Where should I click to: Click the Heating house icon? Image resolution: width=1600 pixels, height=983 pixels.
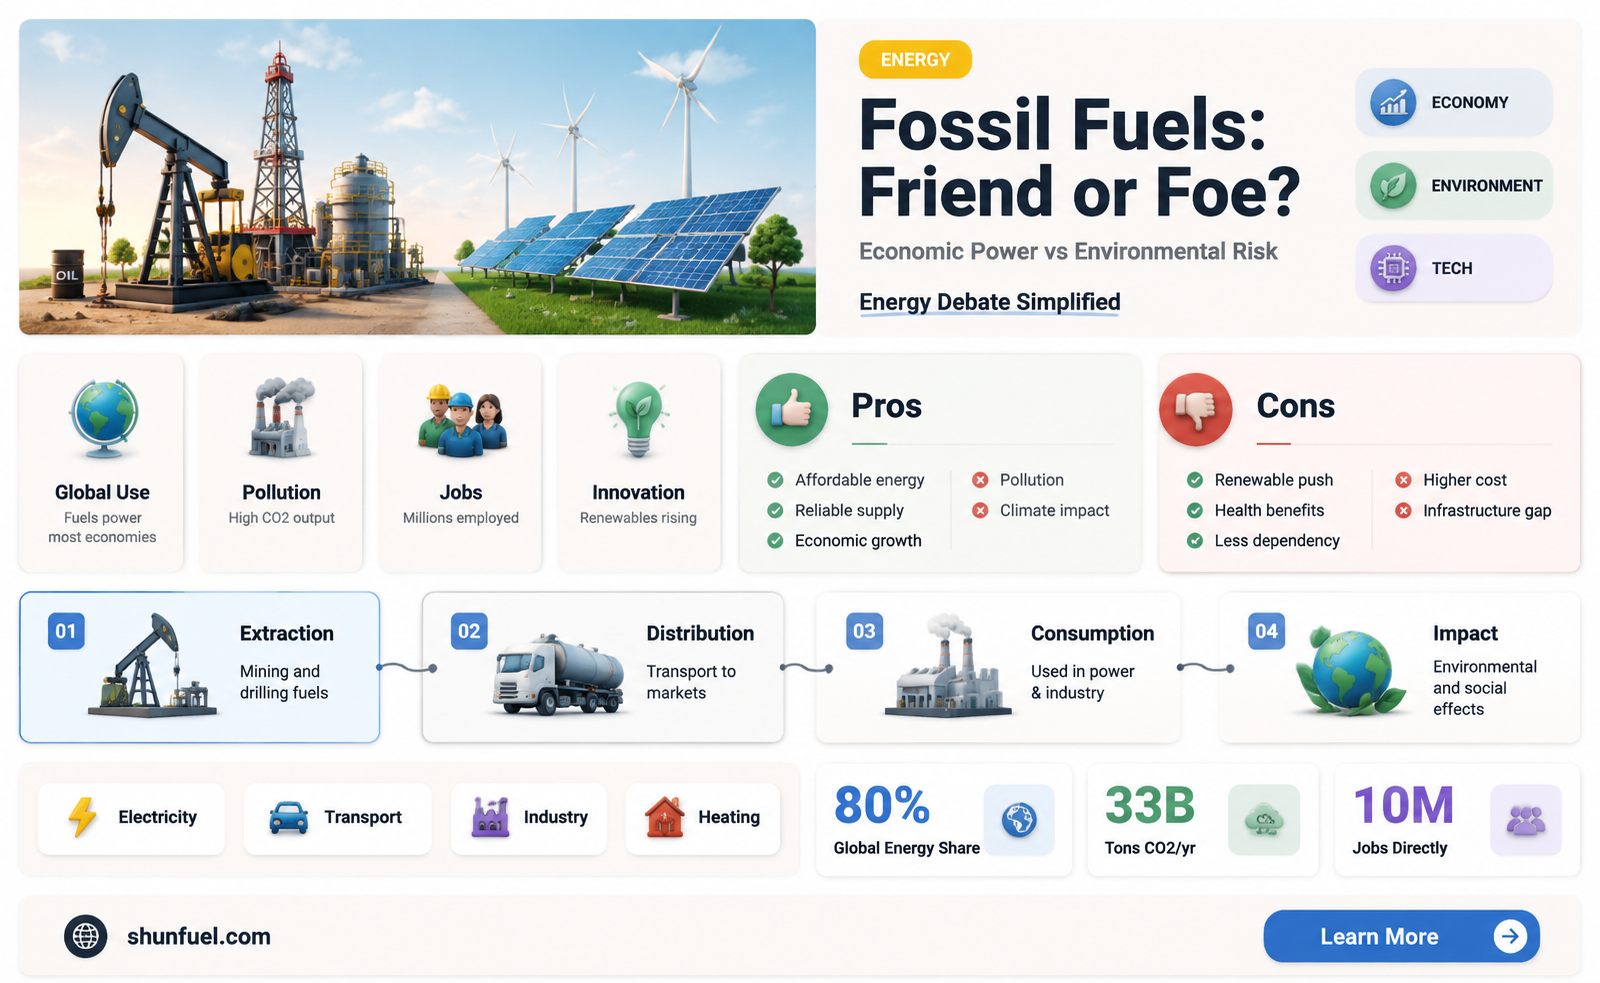[665, 817]
